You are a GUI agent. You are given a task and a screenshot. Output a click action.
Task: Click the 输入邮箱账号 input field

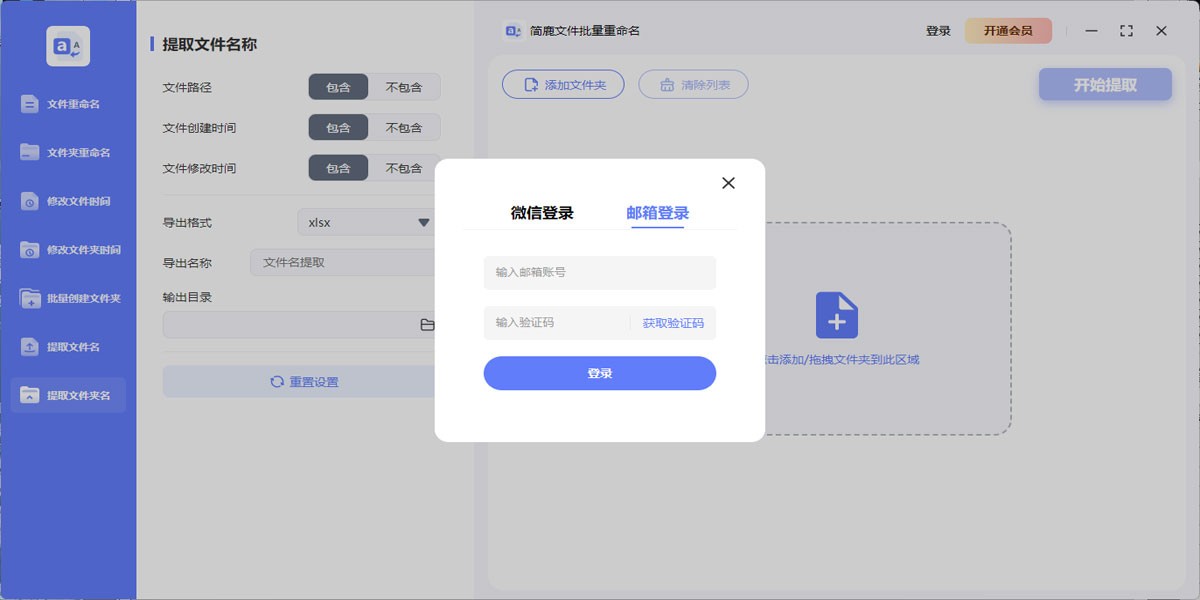click(599, 272)
